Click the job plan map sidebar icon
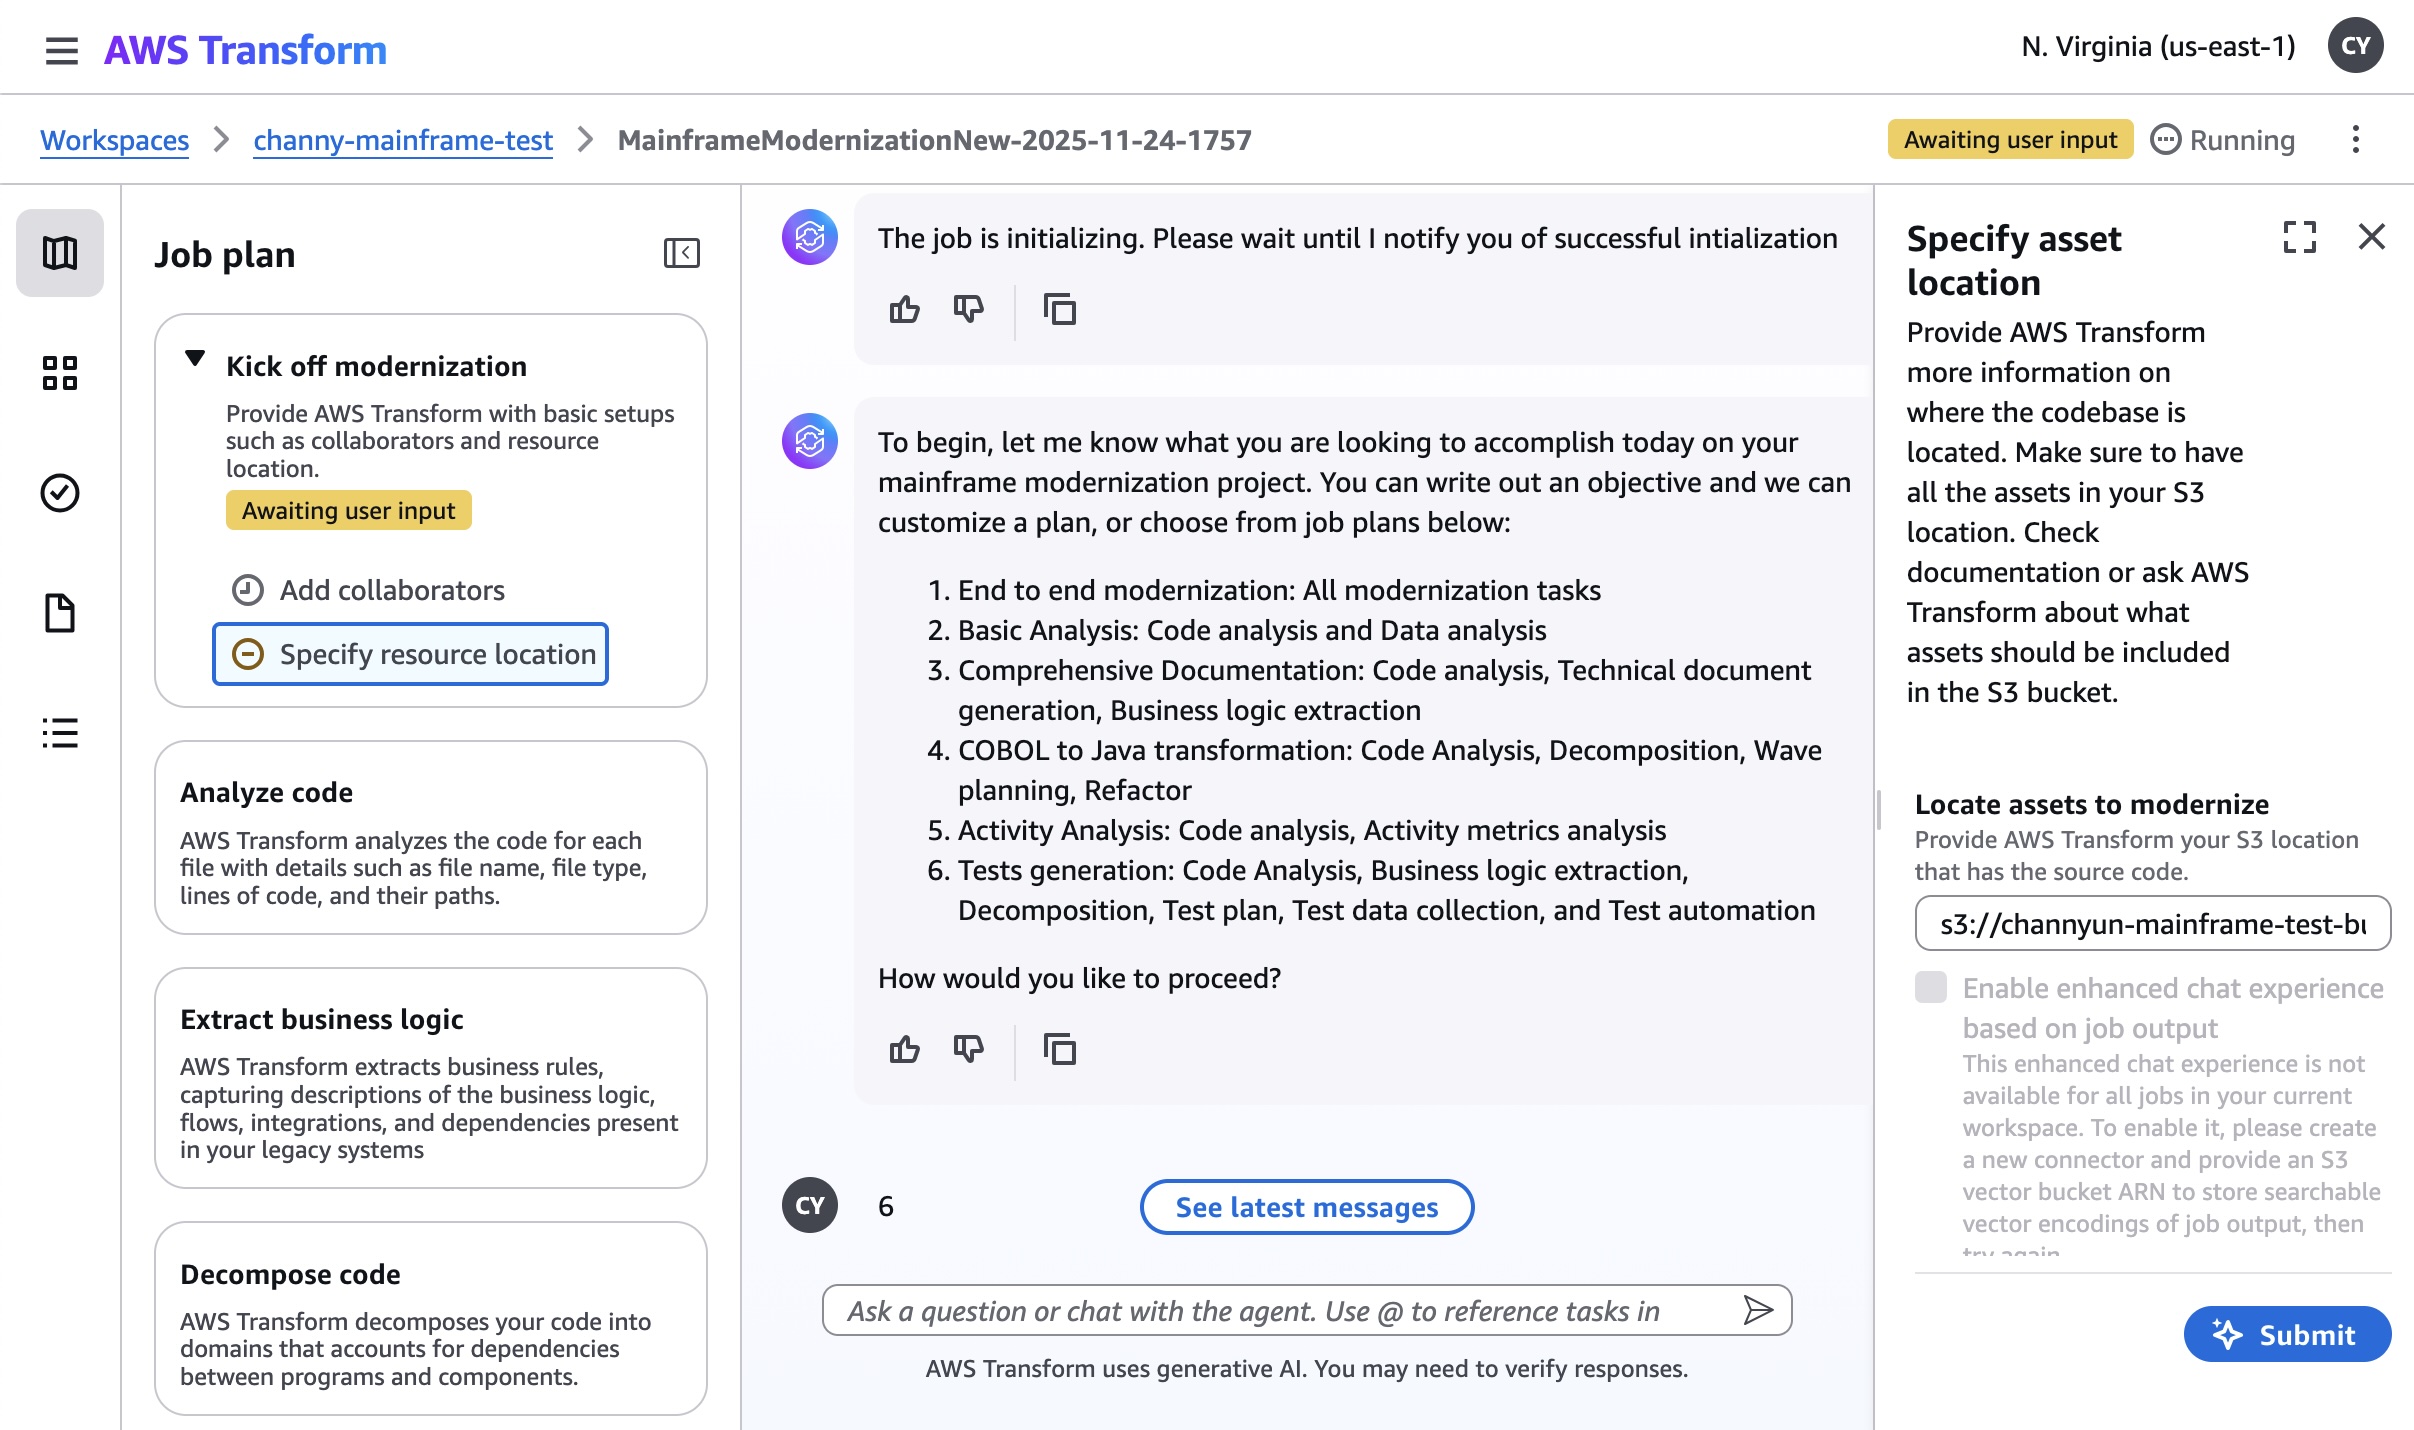Image resolution: width=2414 pixels, height=1430 pixels. [60, 253]
